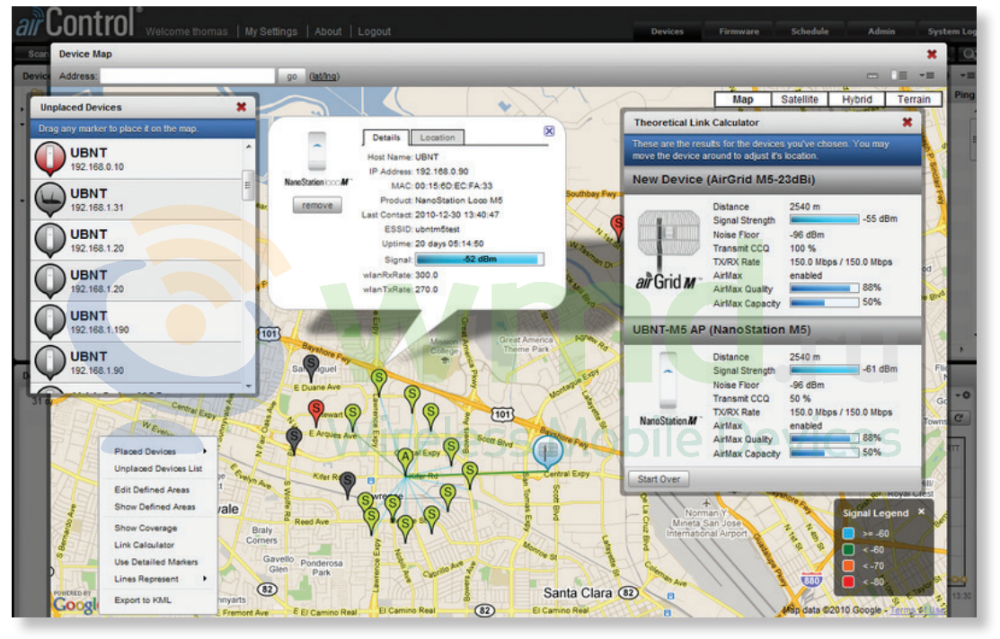This screenshot has height=639, width=1000.
Task: Switch map view to Terrain
Action: pyautogui.click(x=913, y=99)
